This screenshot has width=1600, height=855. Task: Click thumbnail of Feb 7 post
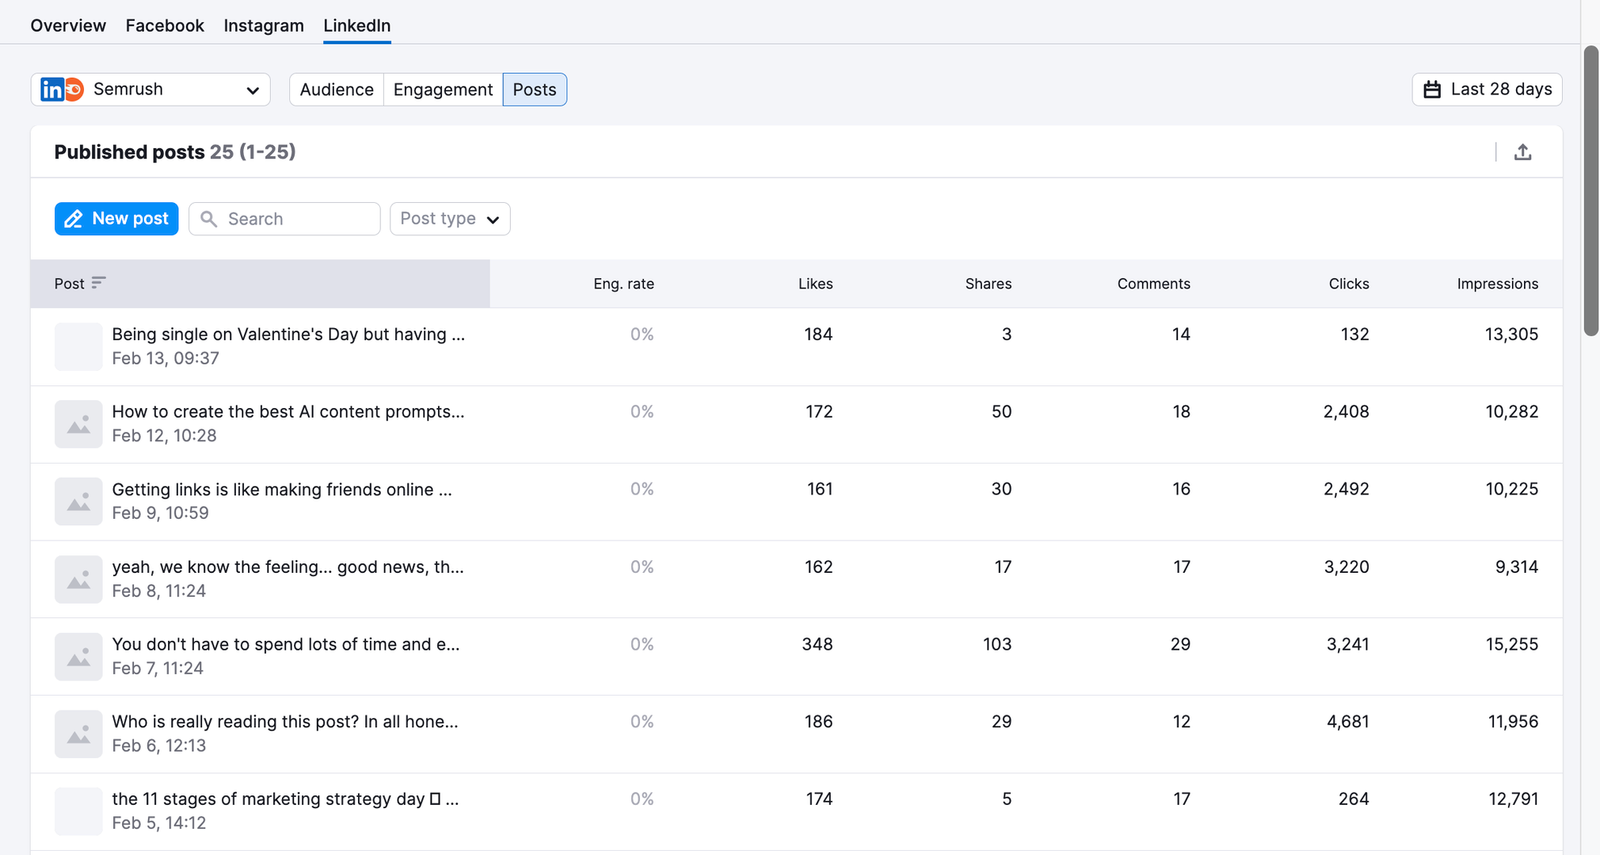click(x=78, y=657)
